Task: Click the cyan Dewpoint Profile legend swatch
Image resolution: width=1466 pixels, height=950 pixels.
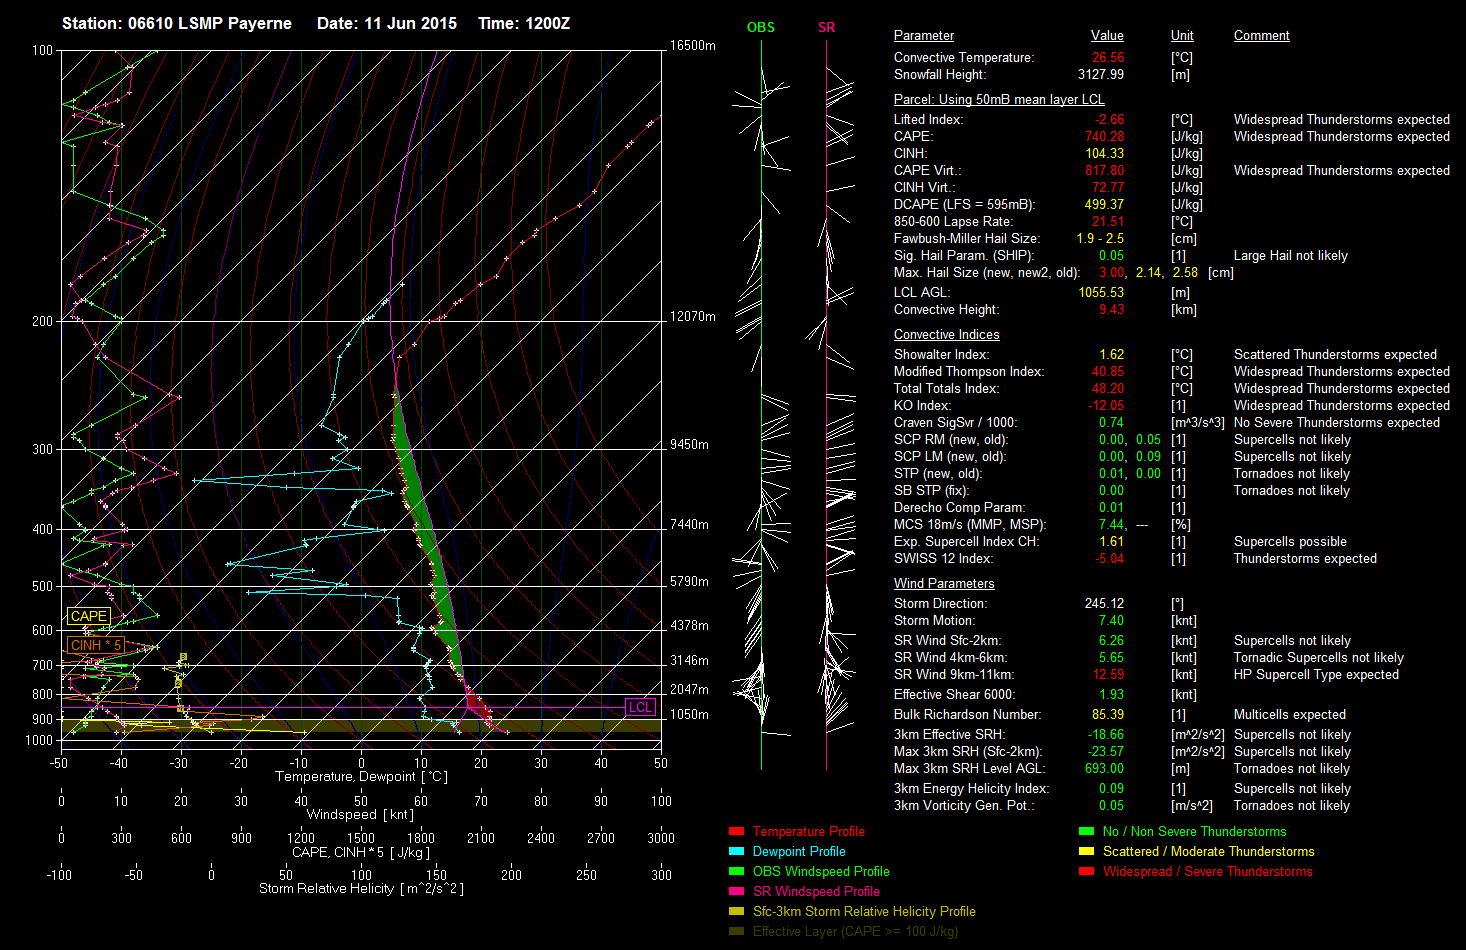Action: (736, 851)
